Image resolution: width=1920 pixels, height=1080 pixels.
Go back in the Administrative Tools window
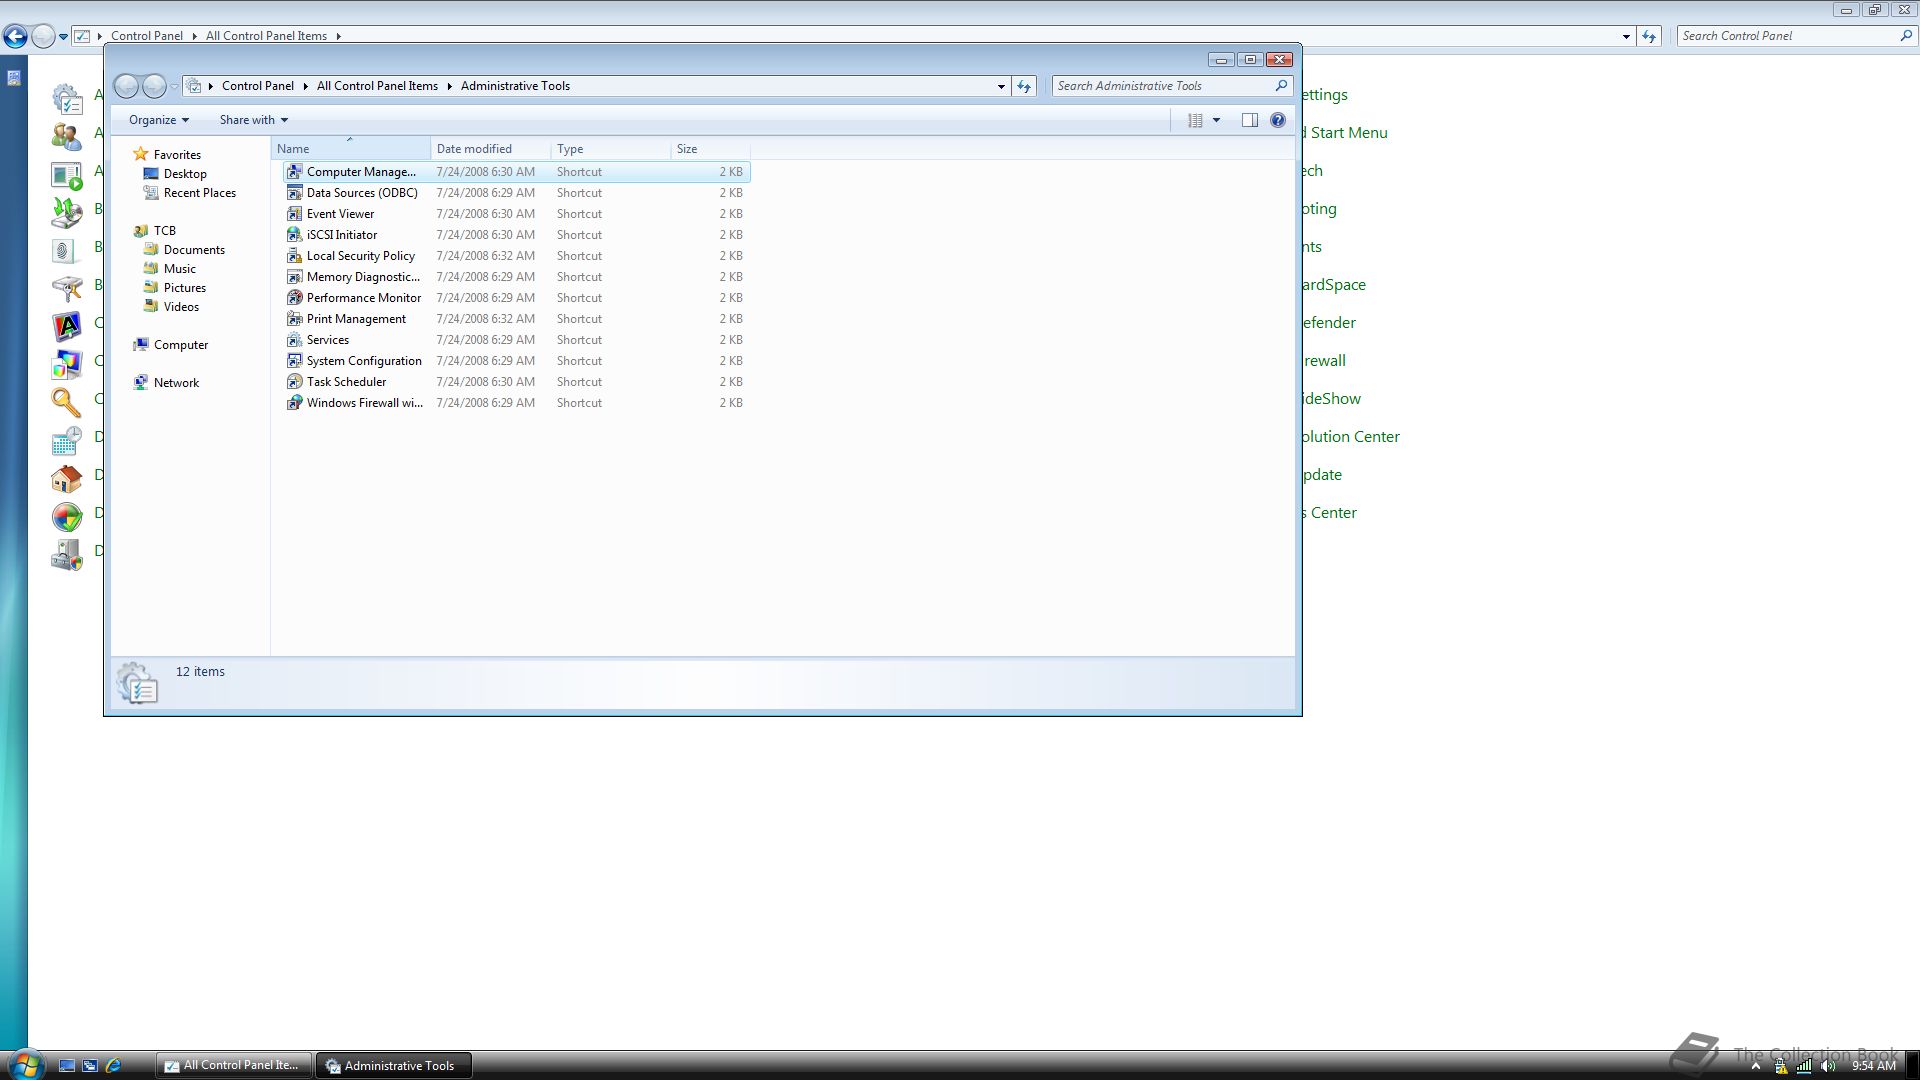click(126, 86)
